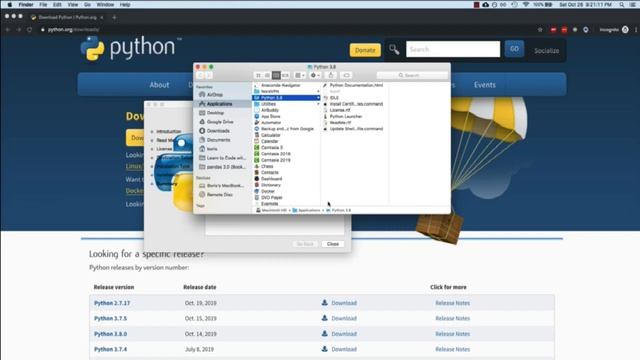
Task: Click download icon in Python 3.7.4 row
Action: pos(324,349)
